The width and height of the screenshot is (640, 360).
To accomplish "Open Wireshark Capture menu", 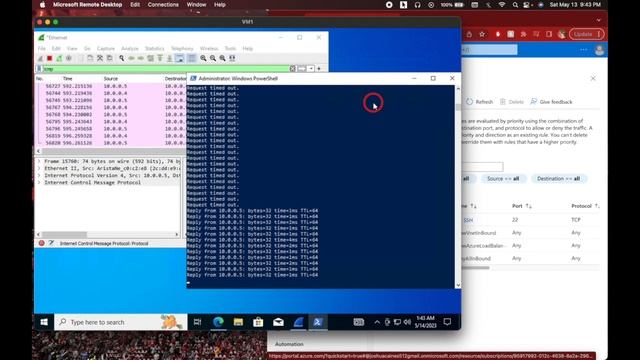I will click(x=106, y=49).
